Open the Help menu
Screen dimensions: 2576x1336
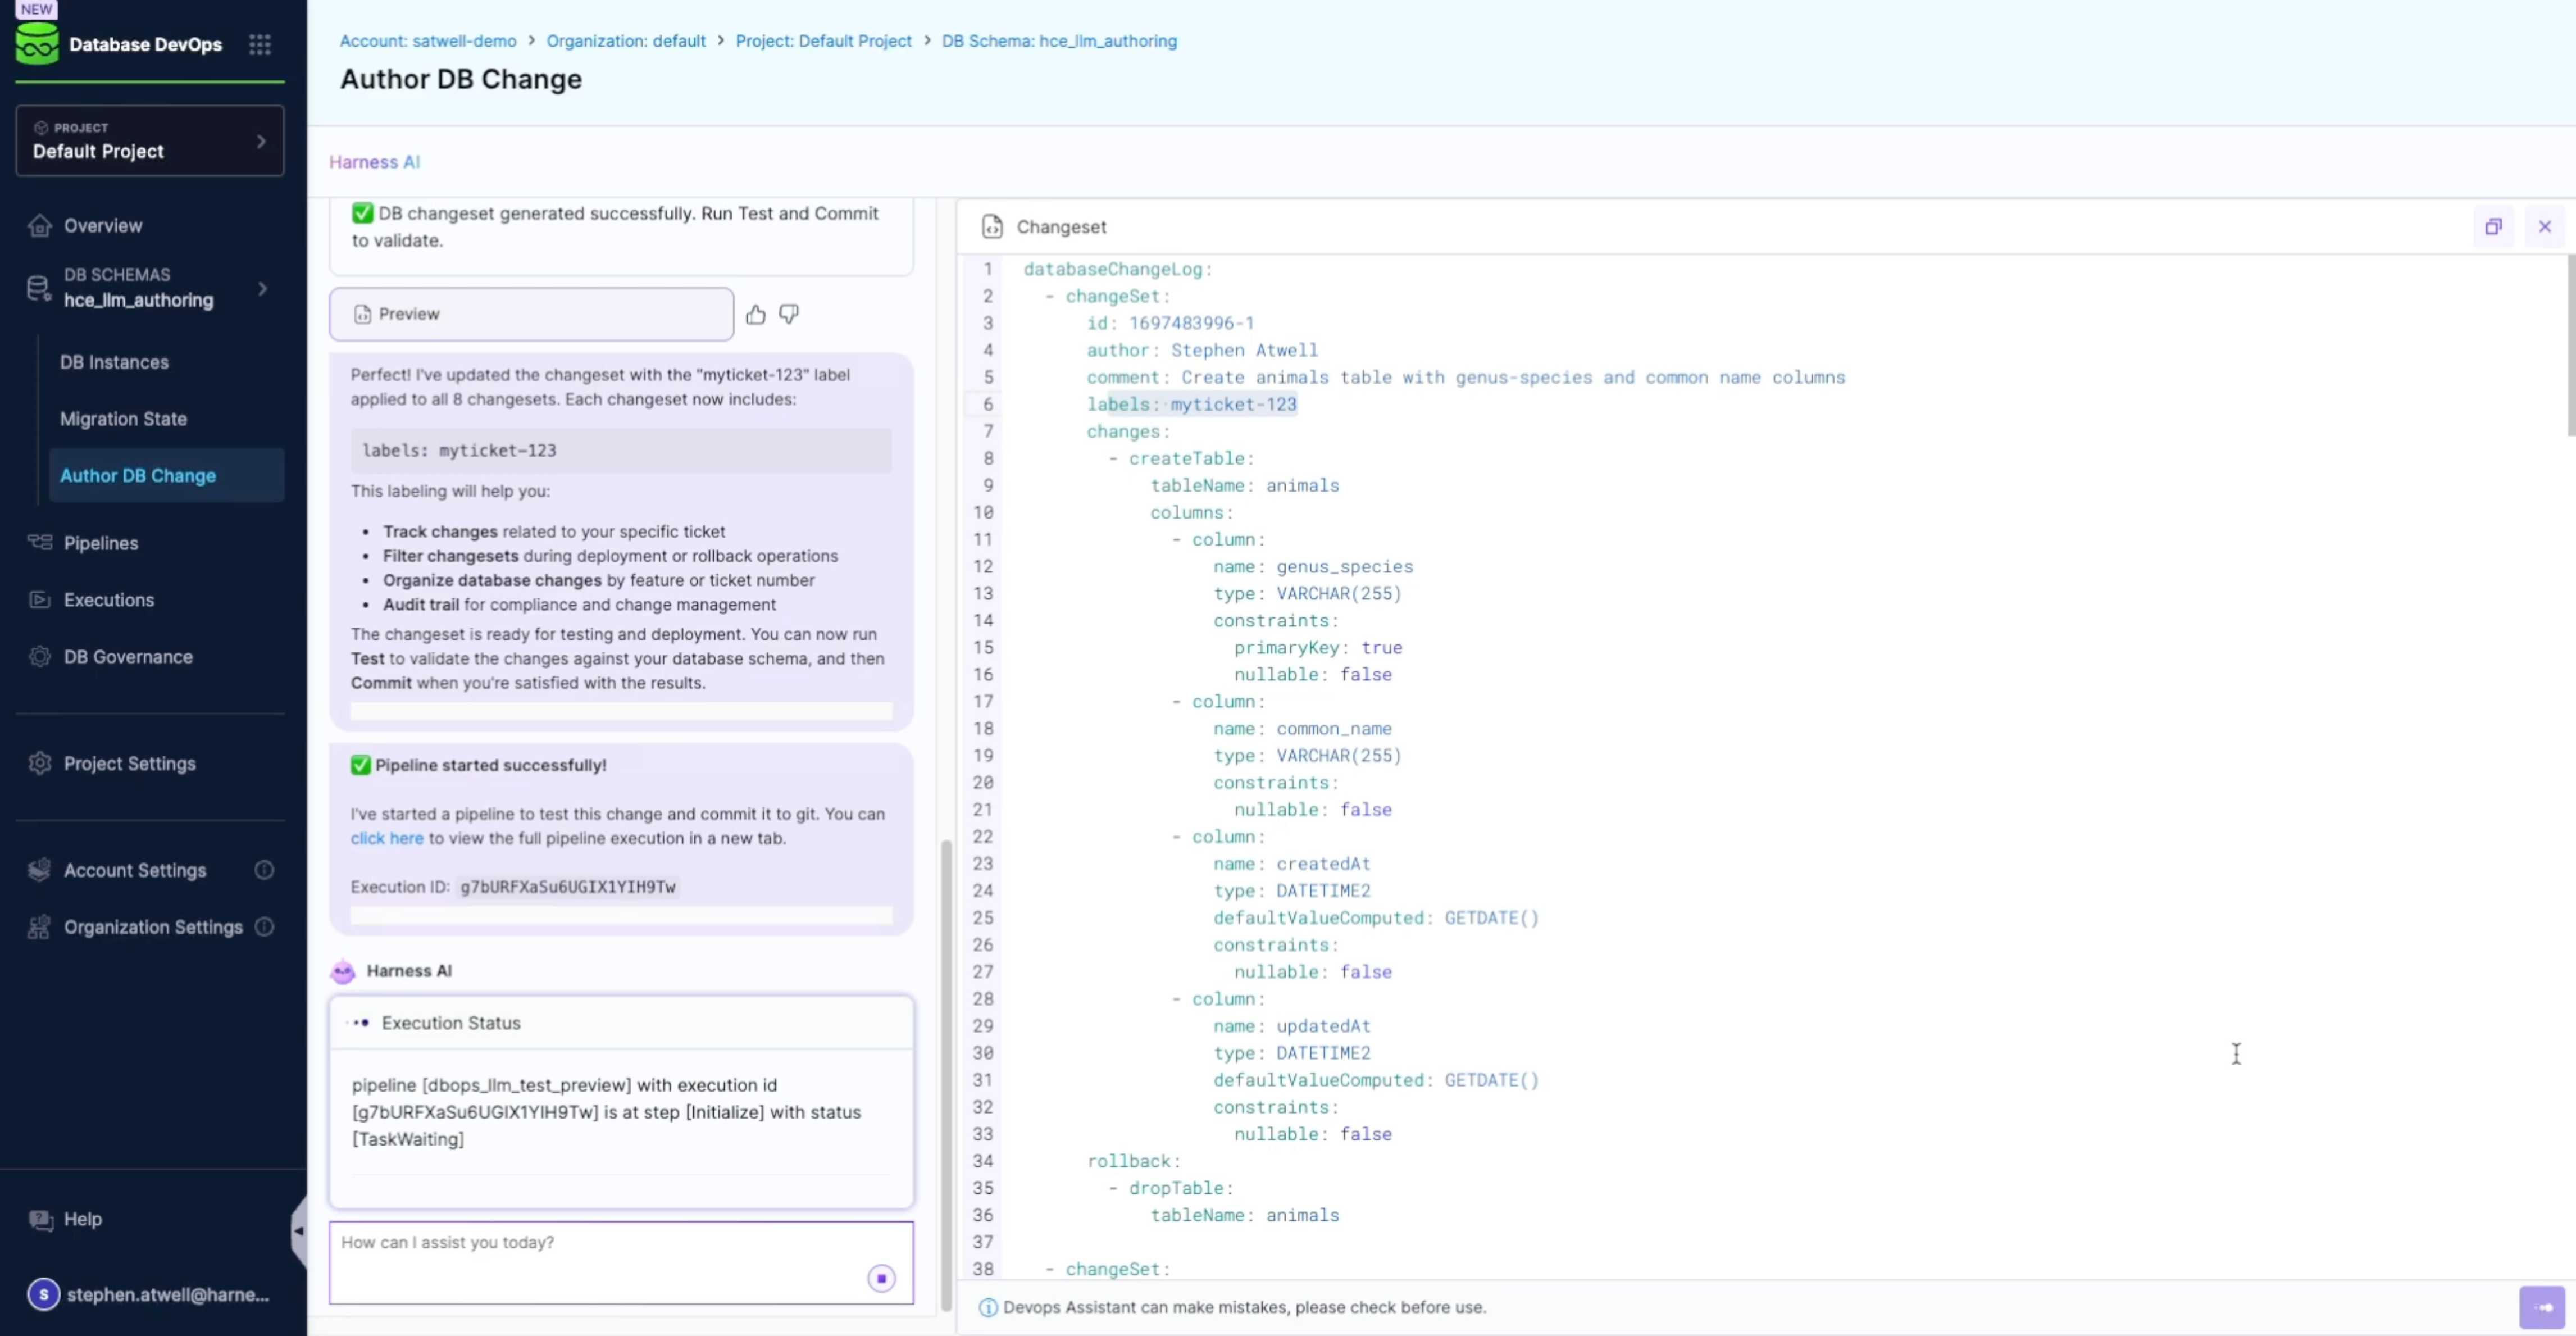83,1220
